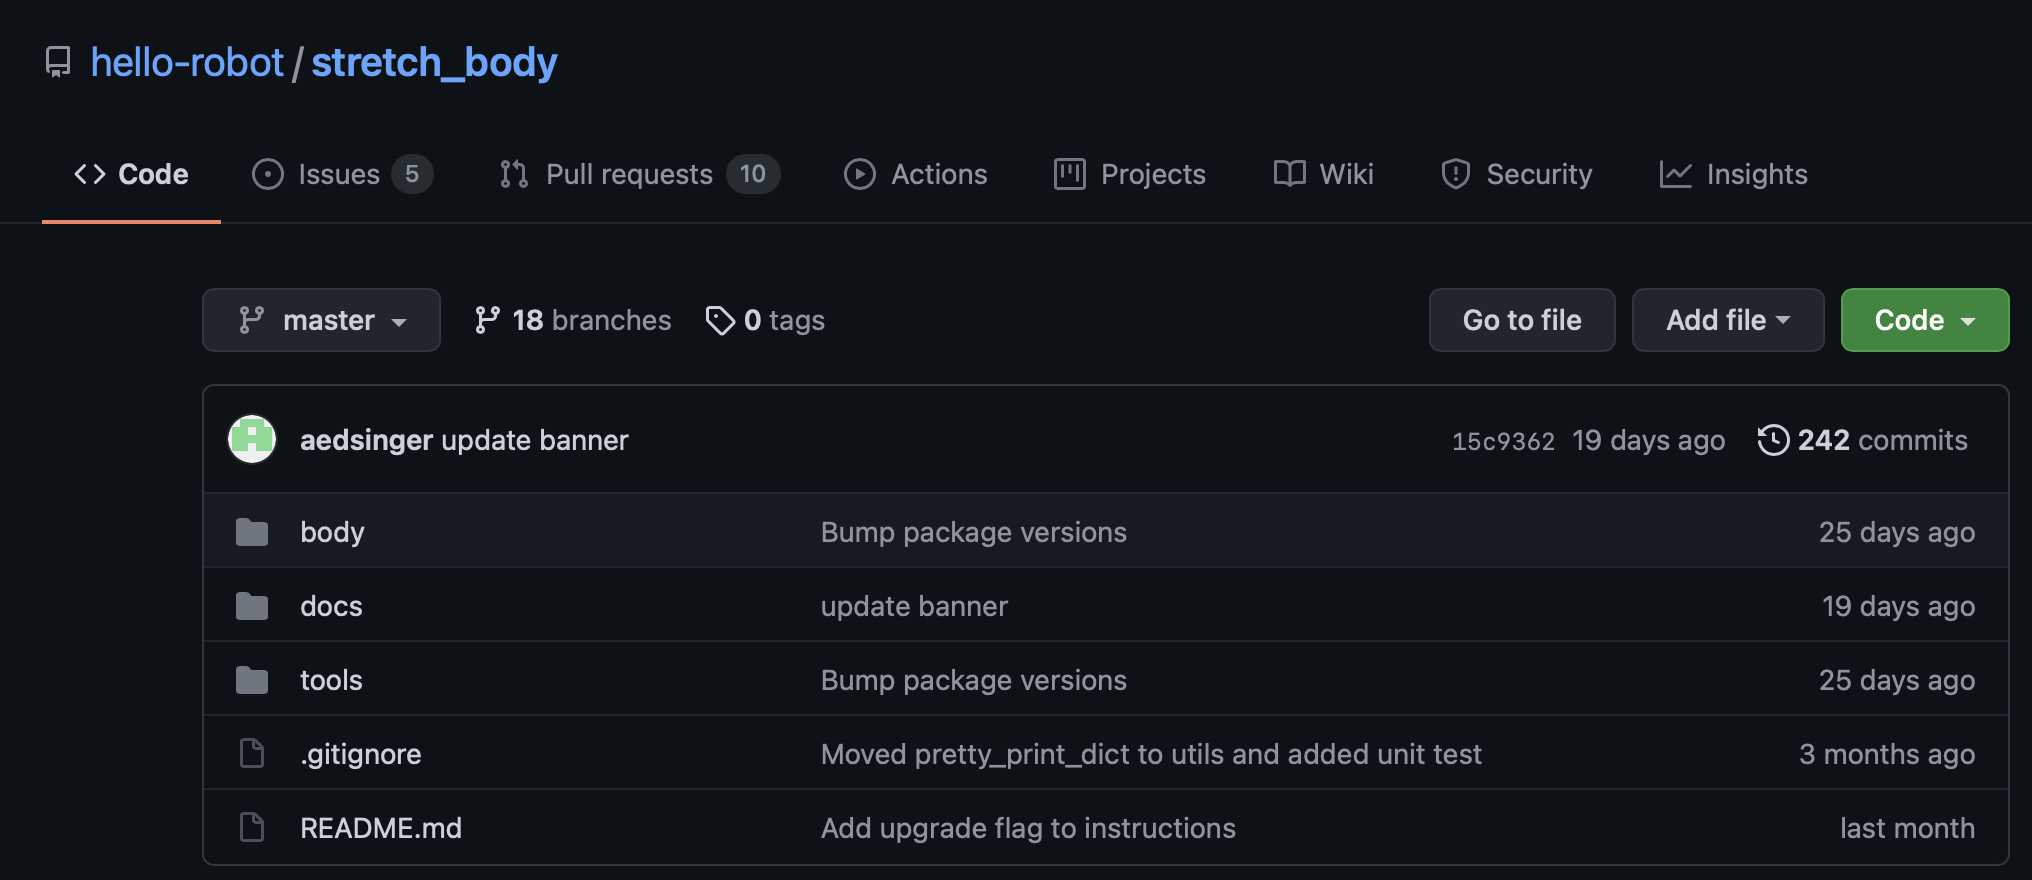The height and width of the screenshot is (880, 2032).
Task: Click the .gitignore file icon
Action: pyautogui.click(x=252, y=754)
